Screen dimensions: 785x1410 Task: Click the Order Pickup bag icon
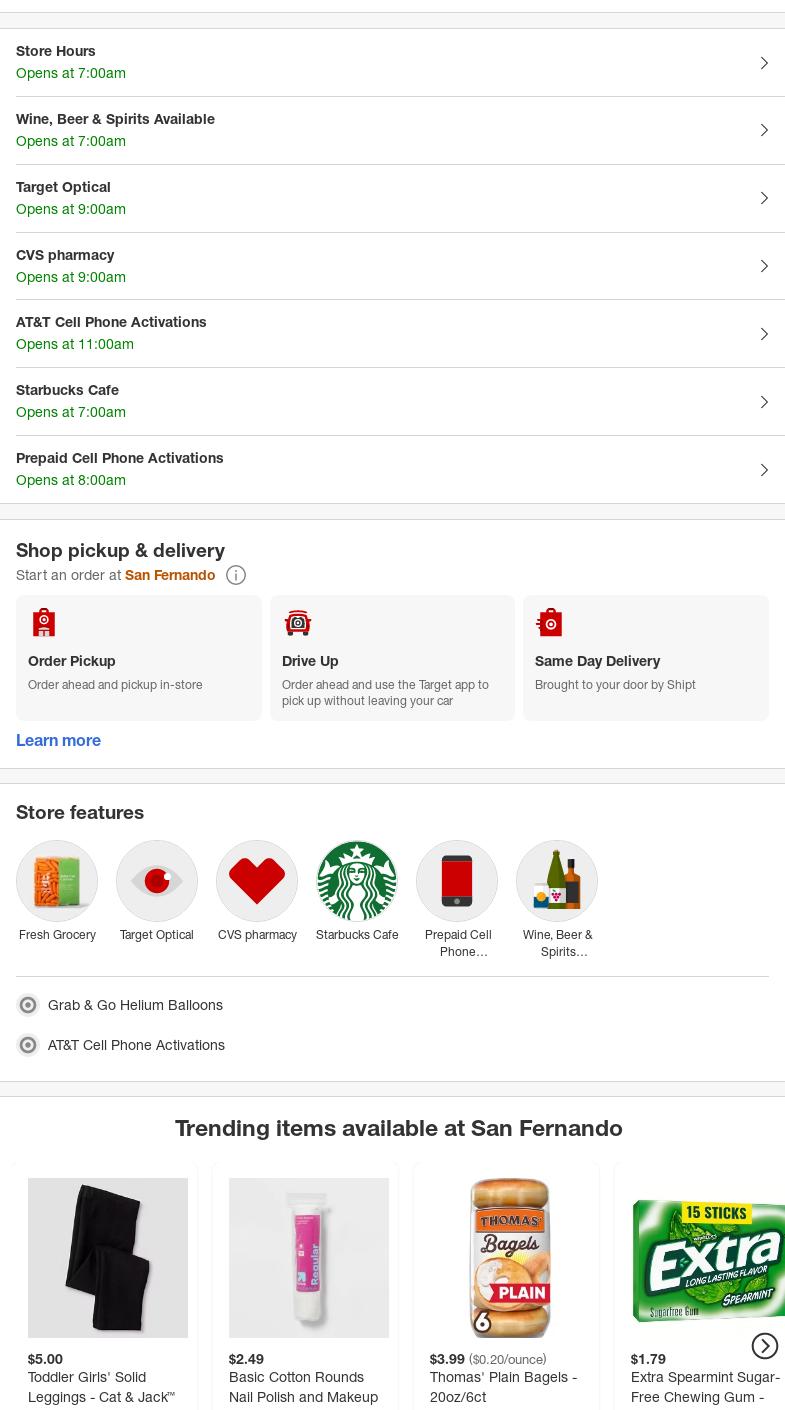[x=43, y=622]
